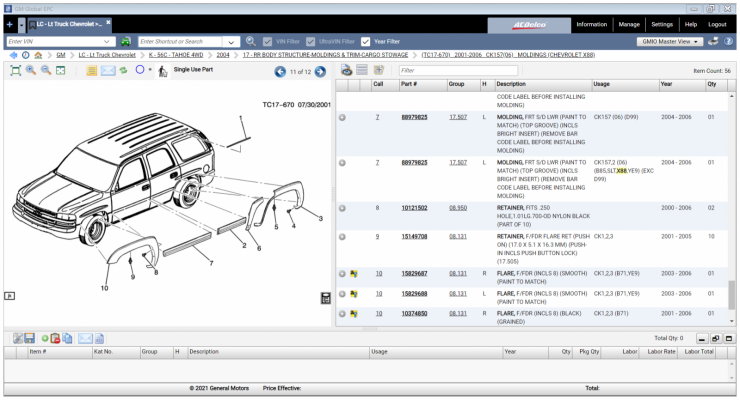Viewport: 740px width, 400px height.
Task: Zoom out of the illustration
Action: [46, 70]
